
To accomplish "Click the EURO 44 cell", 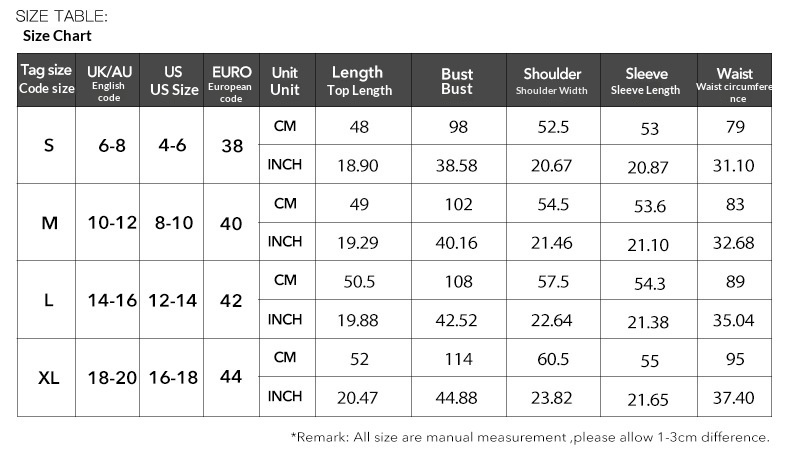I will pos(231,377).
